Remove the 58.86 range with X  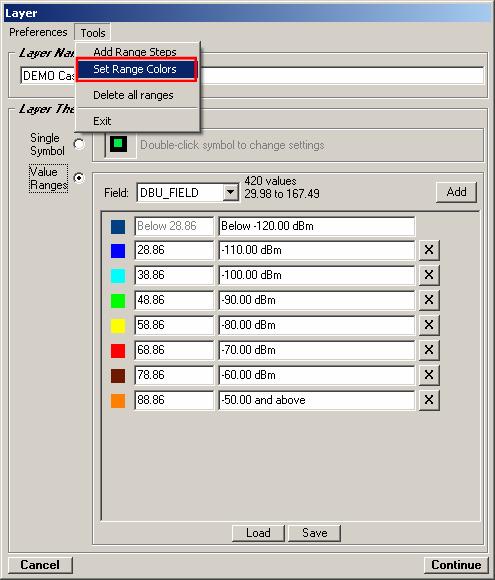point(429,325)
